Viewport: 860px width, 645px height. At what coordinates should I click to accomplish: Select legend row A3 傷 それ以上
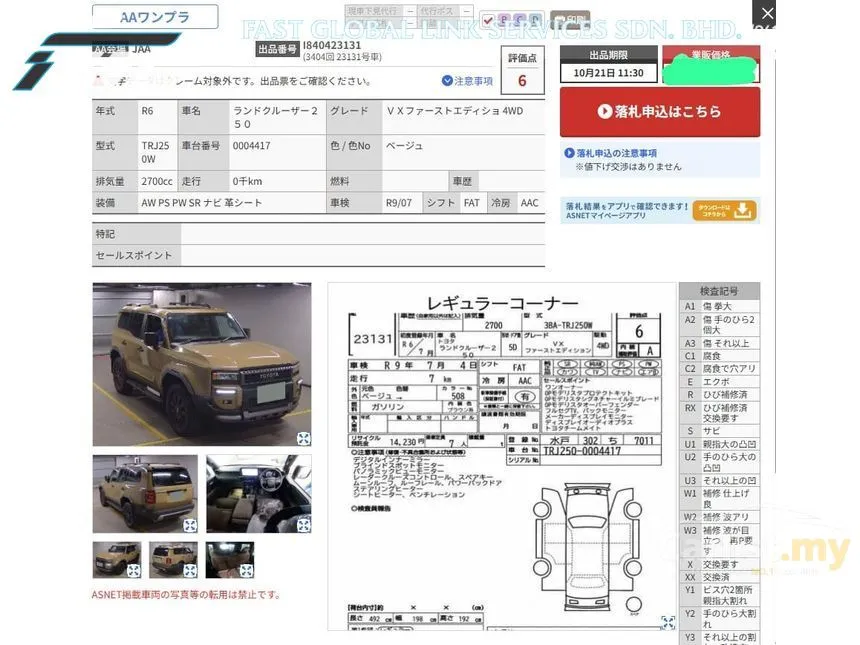(x=719, y=343)
